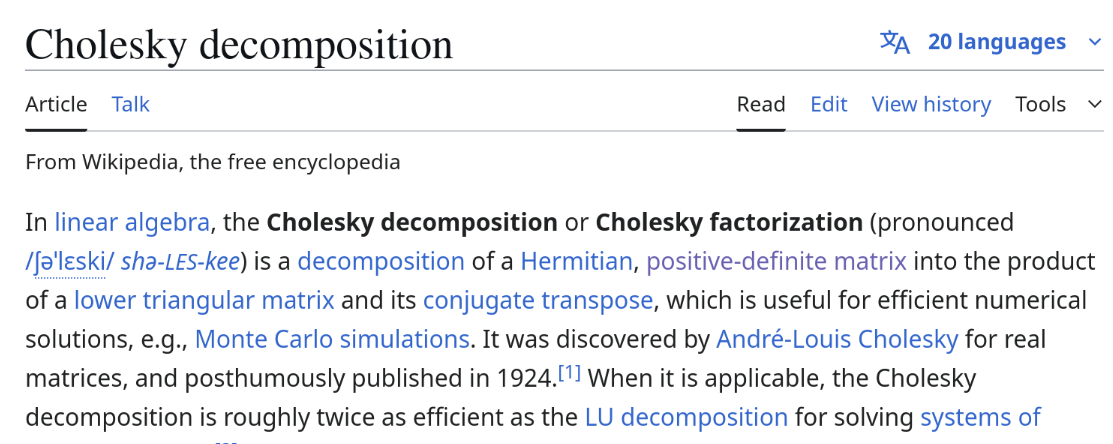Open the 20 languages dropdown
This screenshot has width=1113, height=444.
[996, 42]
